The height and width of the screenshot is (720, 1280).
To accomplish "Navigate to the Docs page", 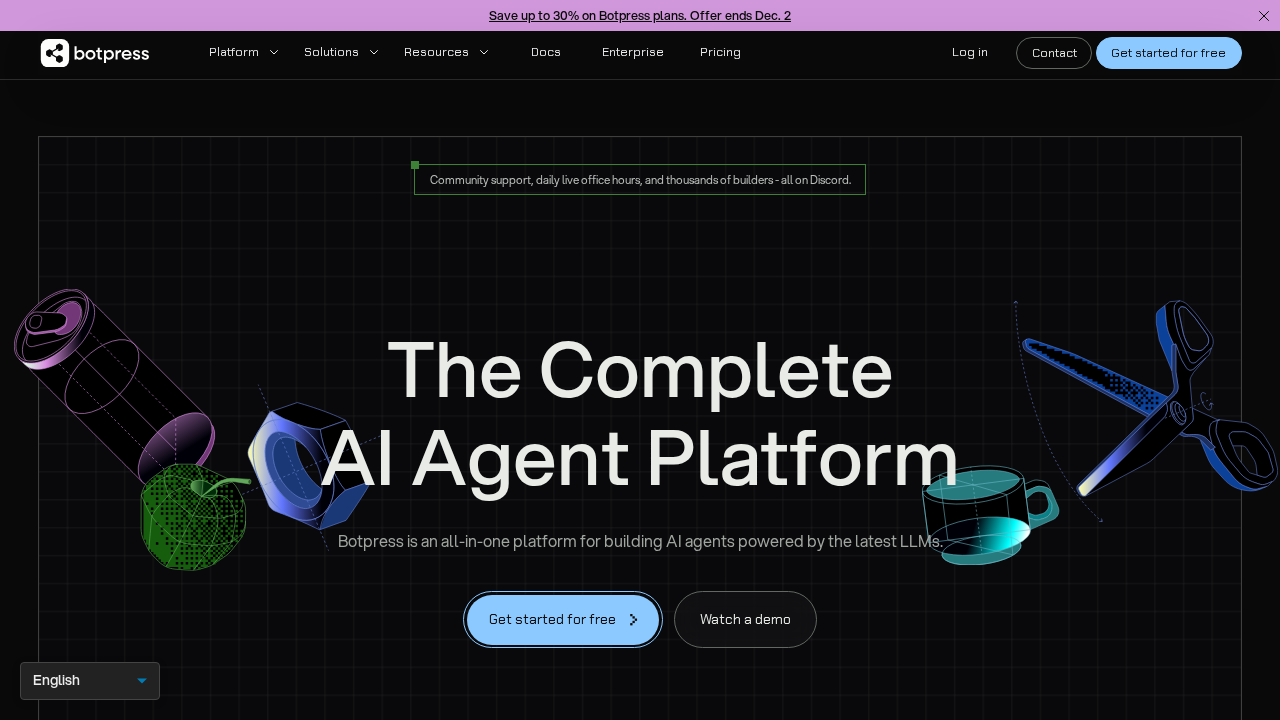I will [545, 52].
